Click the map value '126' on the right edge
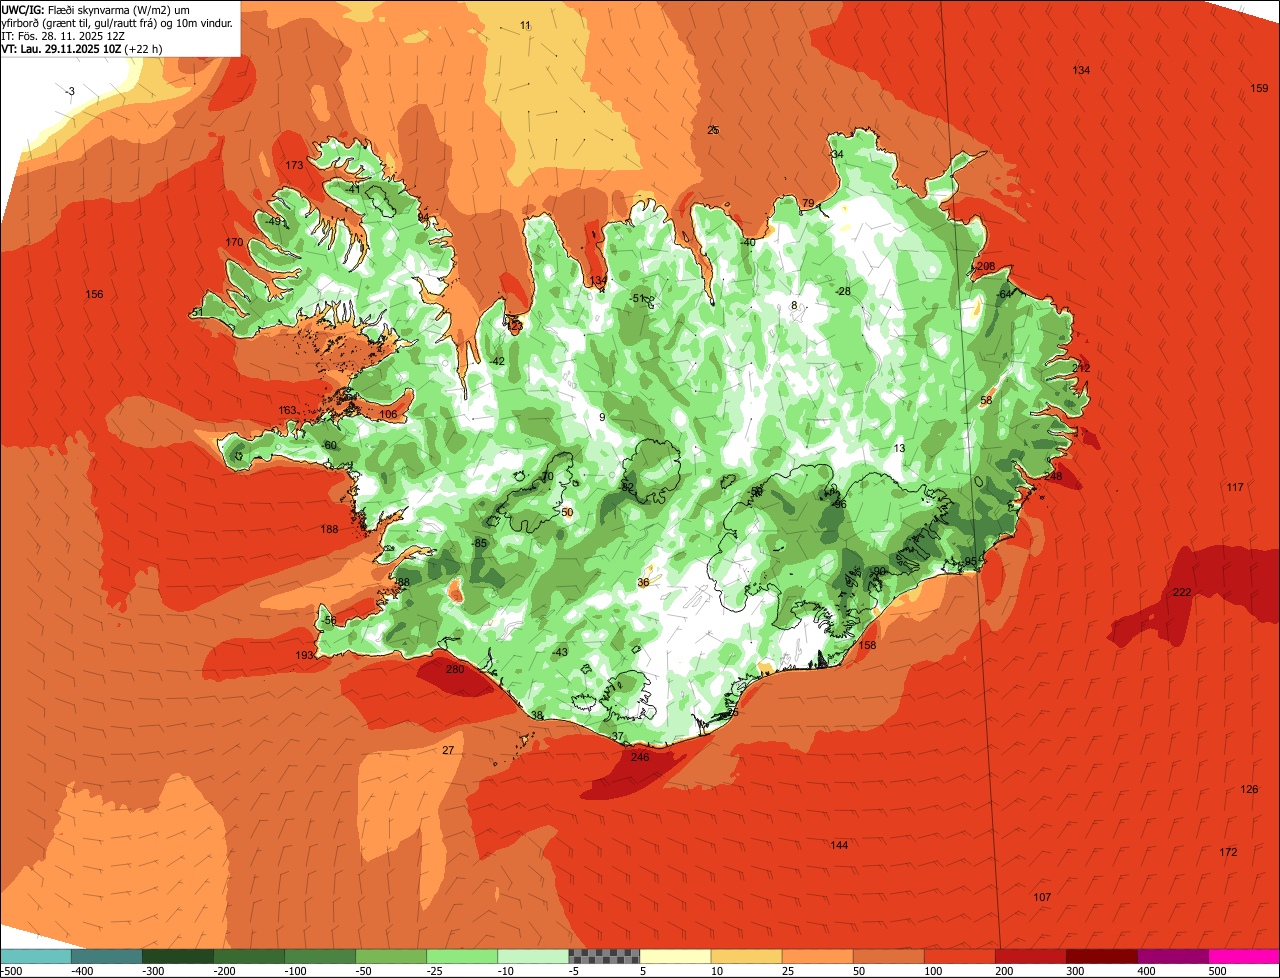This screenshot has height=978, width=1280. (x=1250, y=789)
